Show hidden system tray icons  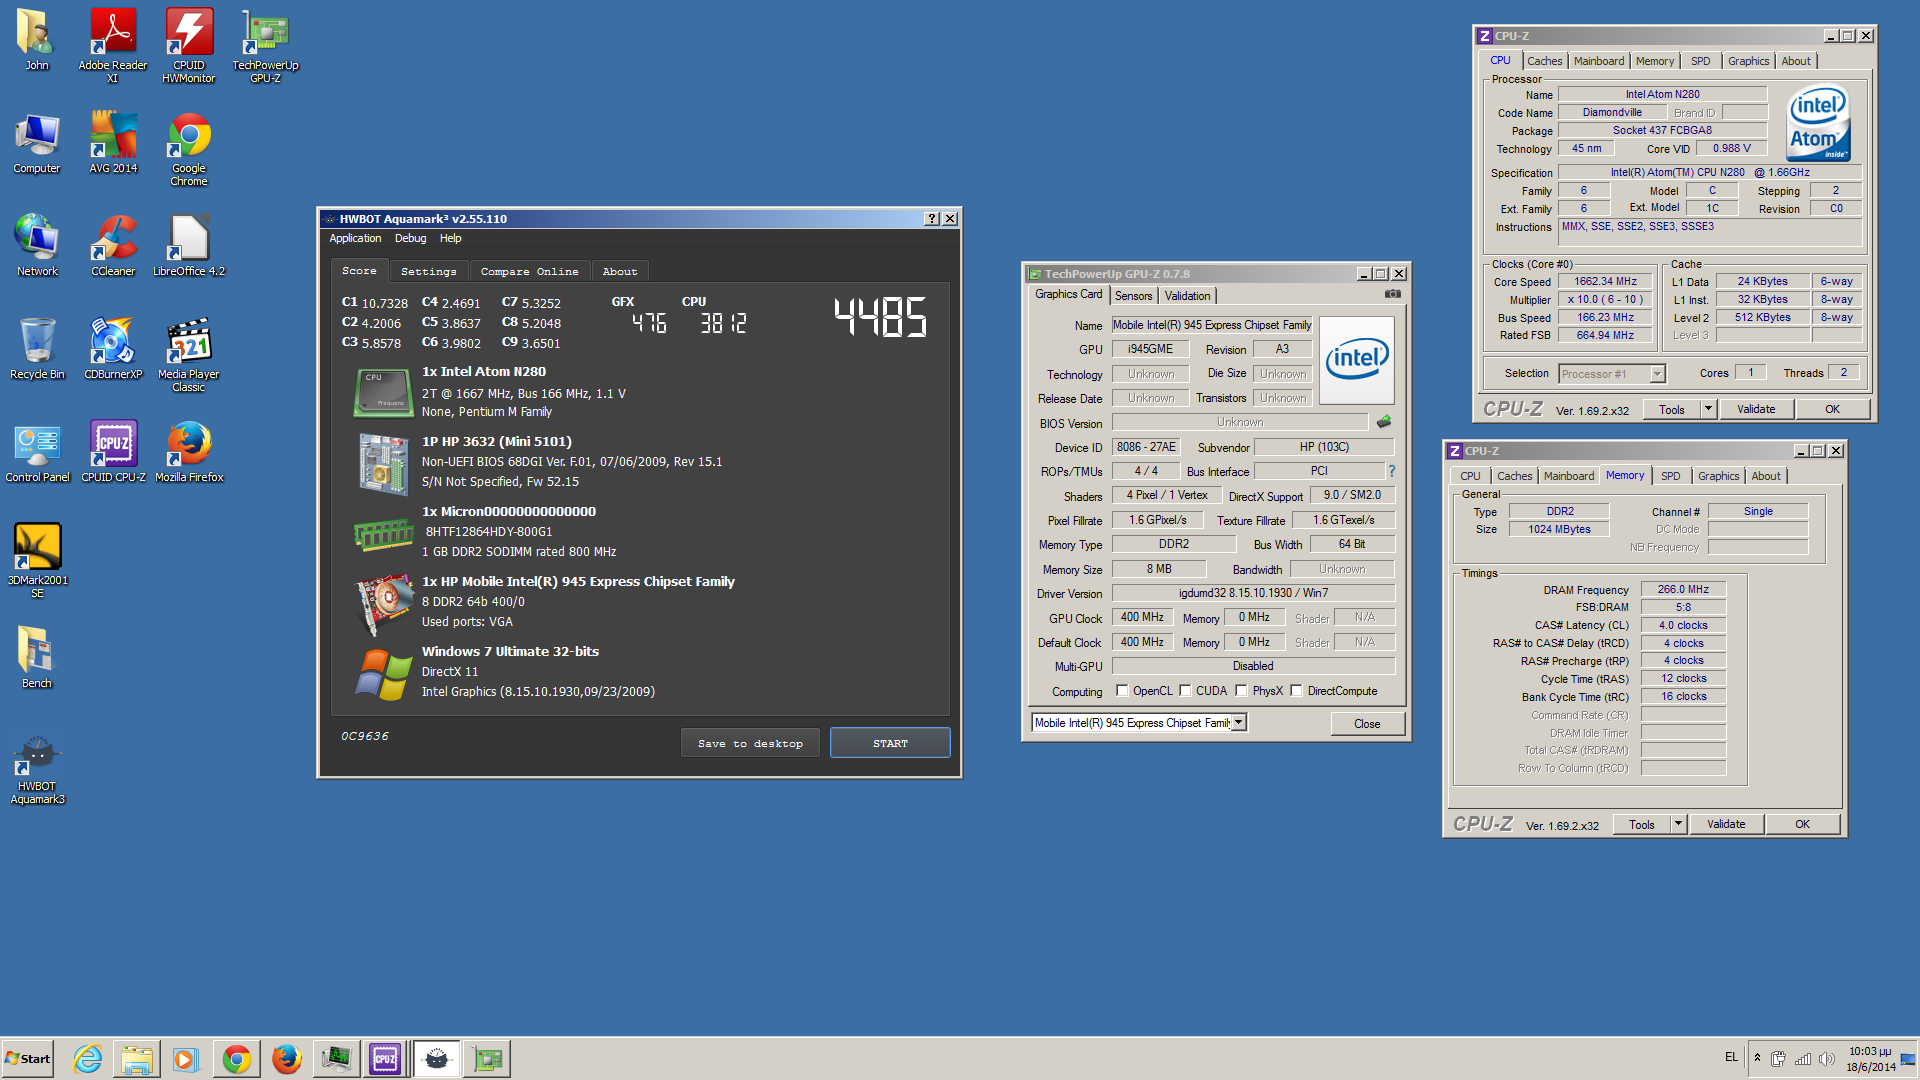(x=1757, y=1058)
